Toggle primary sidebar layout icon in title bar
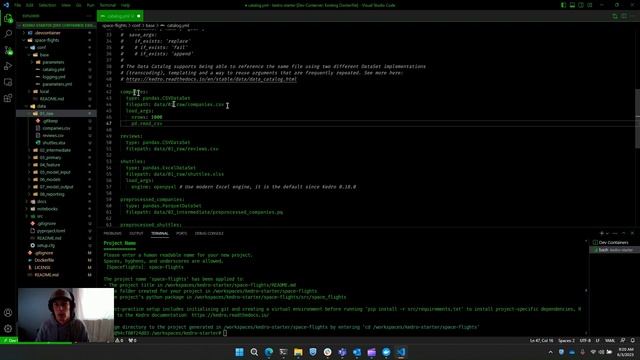This screenshot has height=360, width=640. click(x=563, y=5)
